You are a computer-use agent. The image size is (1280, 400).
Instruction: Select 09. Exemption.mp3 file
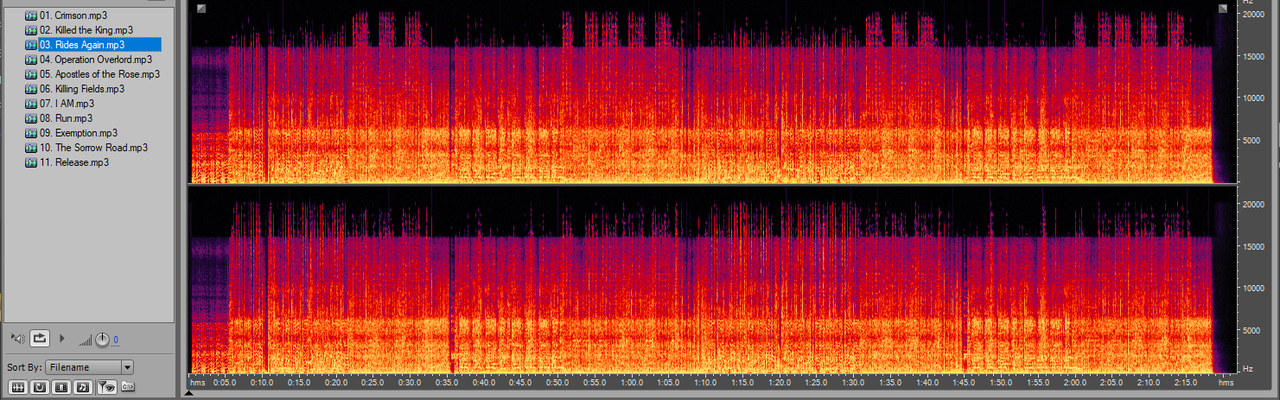point(78,132)
